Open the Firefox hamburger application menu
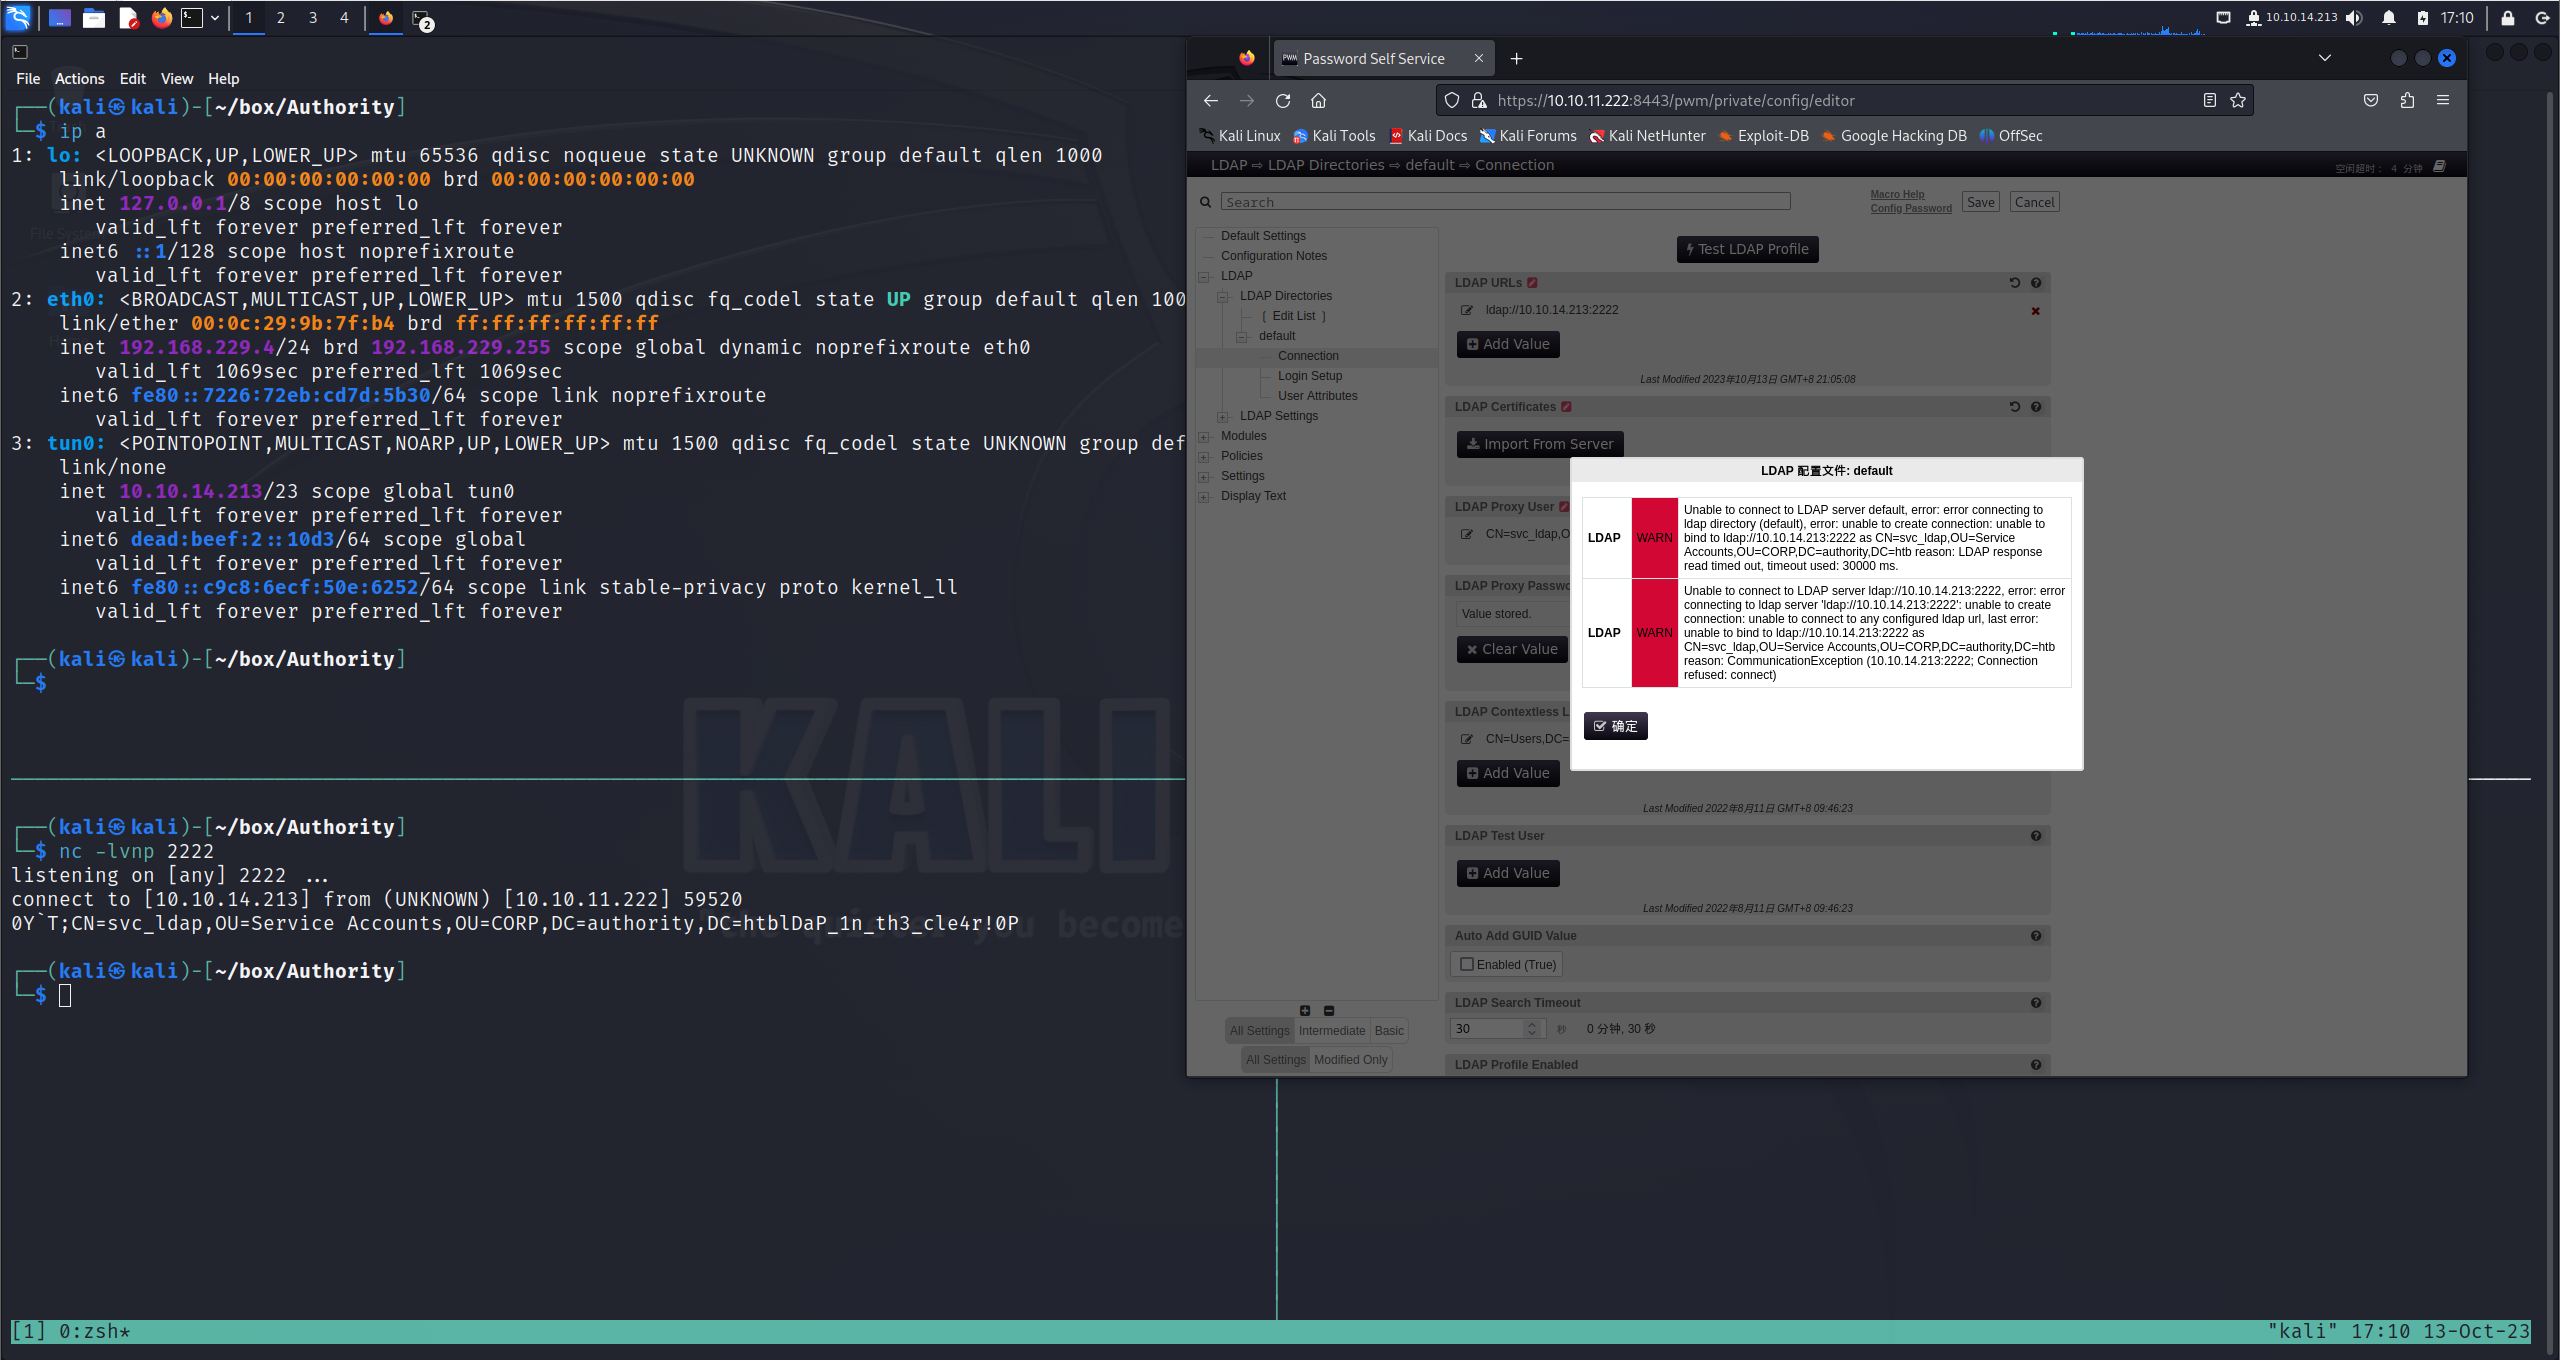Screen dimensions: 2560x1360 [x=2443, y=100]
